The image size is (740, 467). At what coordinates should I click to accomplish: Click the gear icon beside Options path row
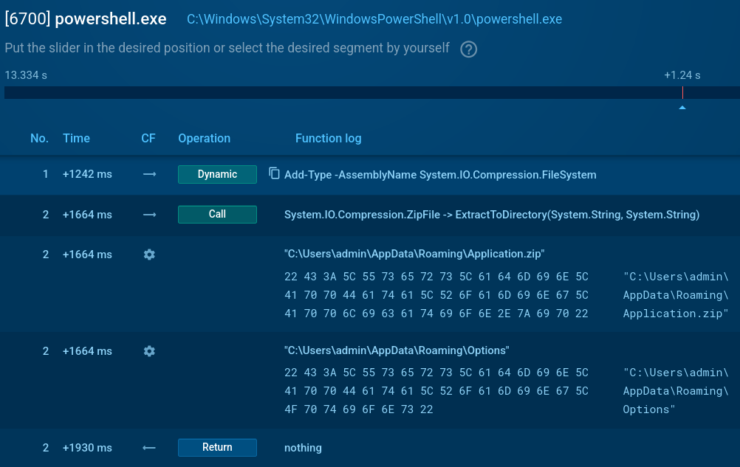coord(149,351)
